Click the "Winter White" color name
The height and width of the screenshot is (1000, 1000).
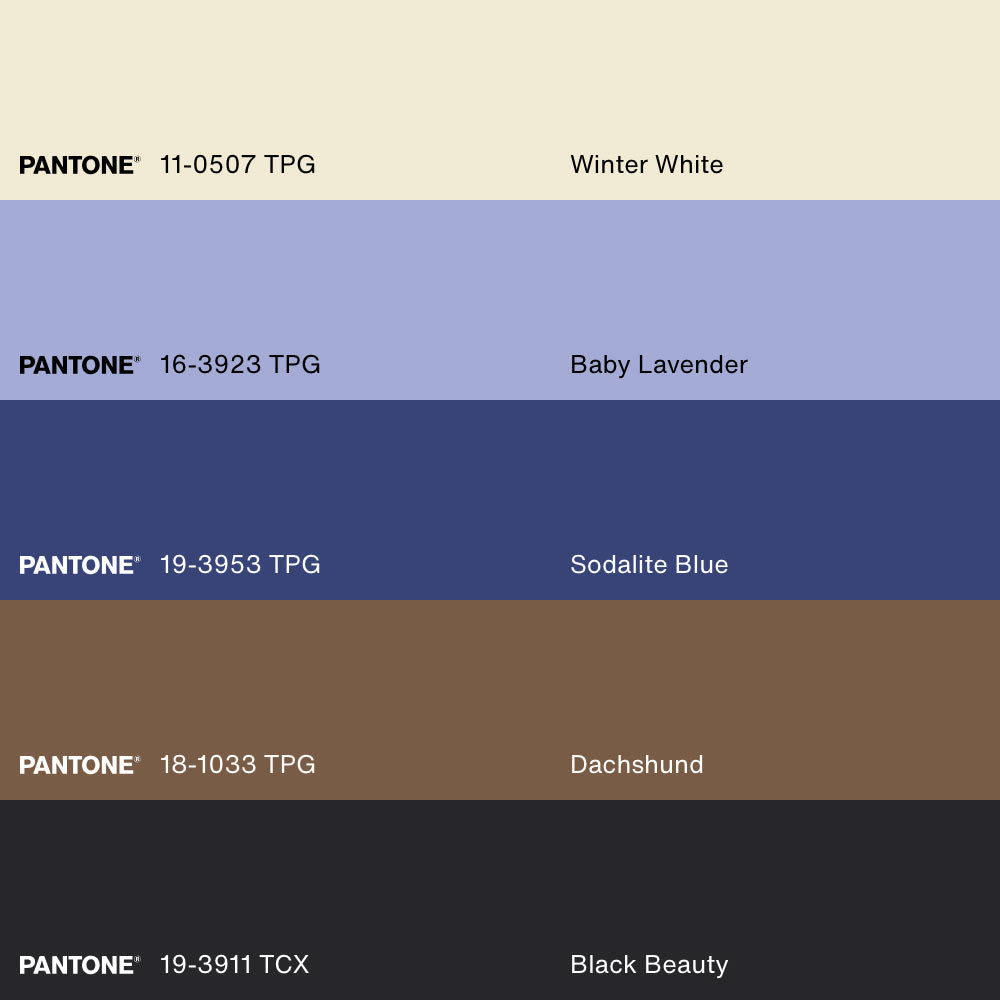point(646,165)
